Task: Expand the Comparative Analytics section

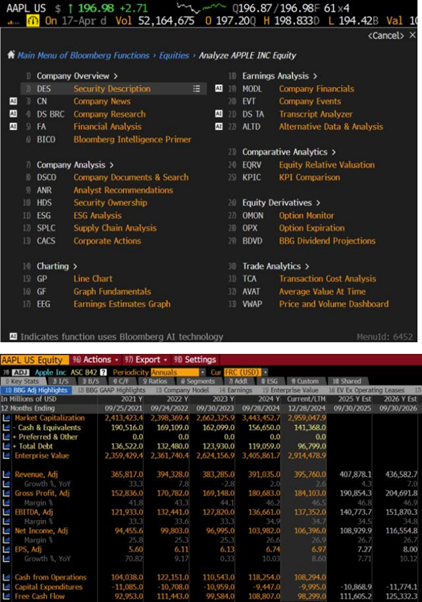Action: 289,152
